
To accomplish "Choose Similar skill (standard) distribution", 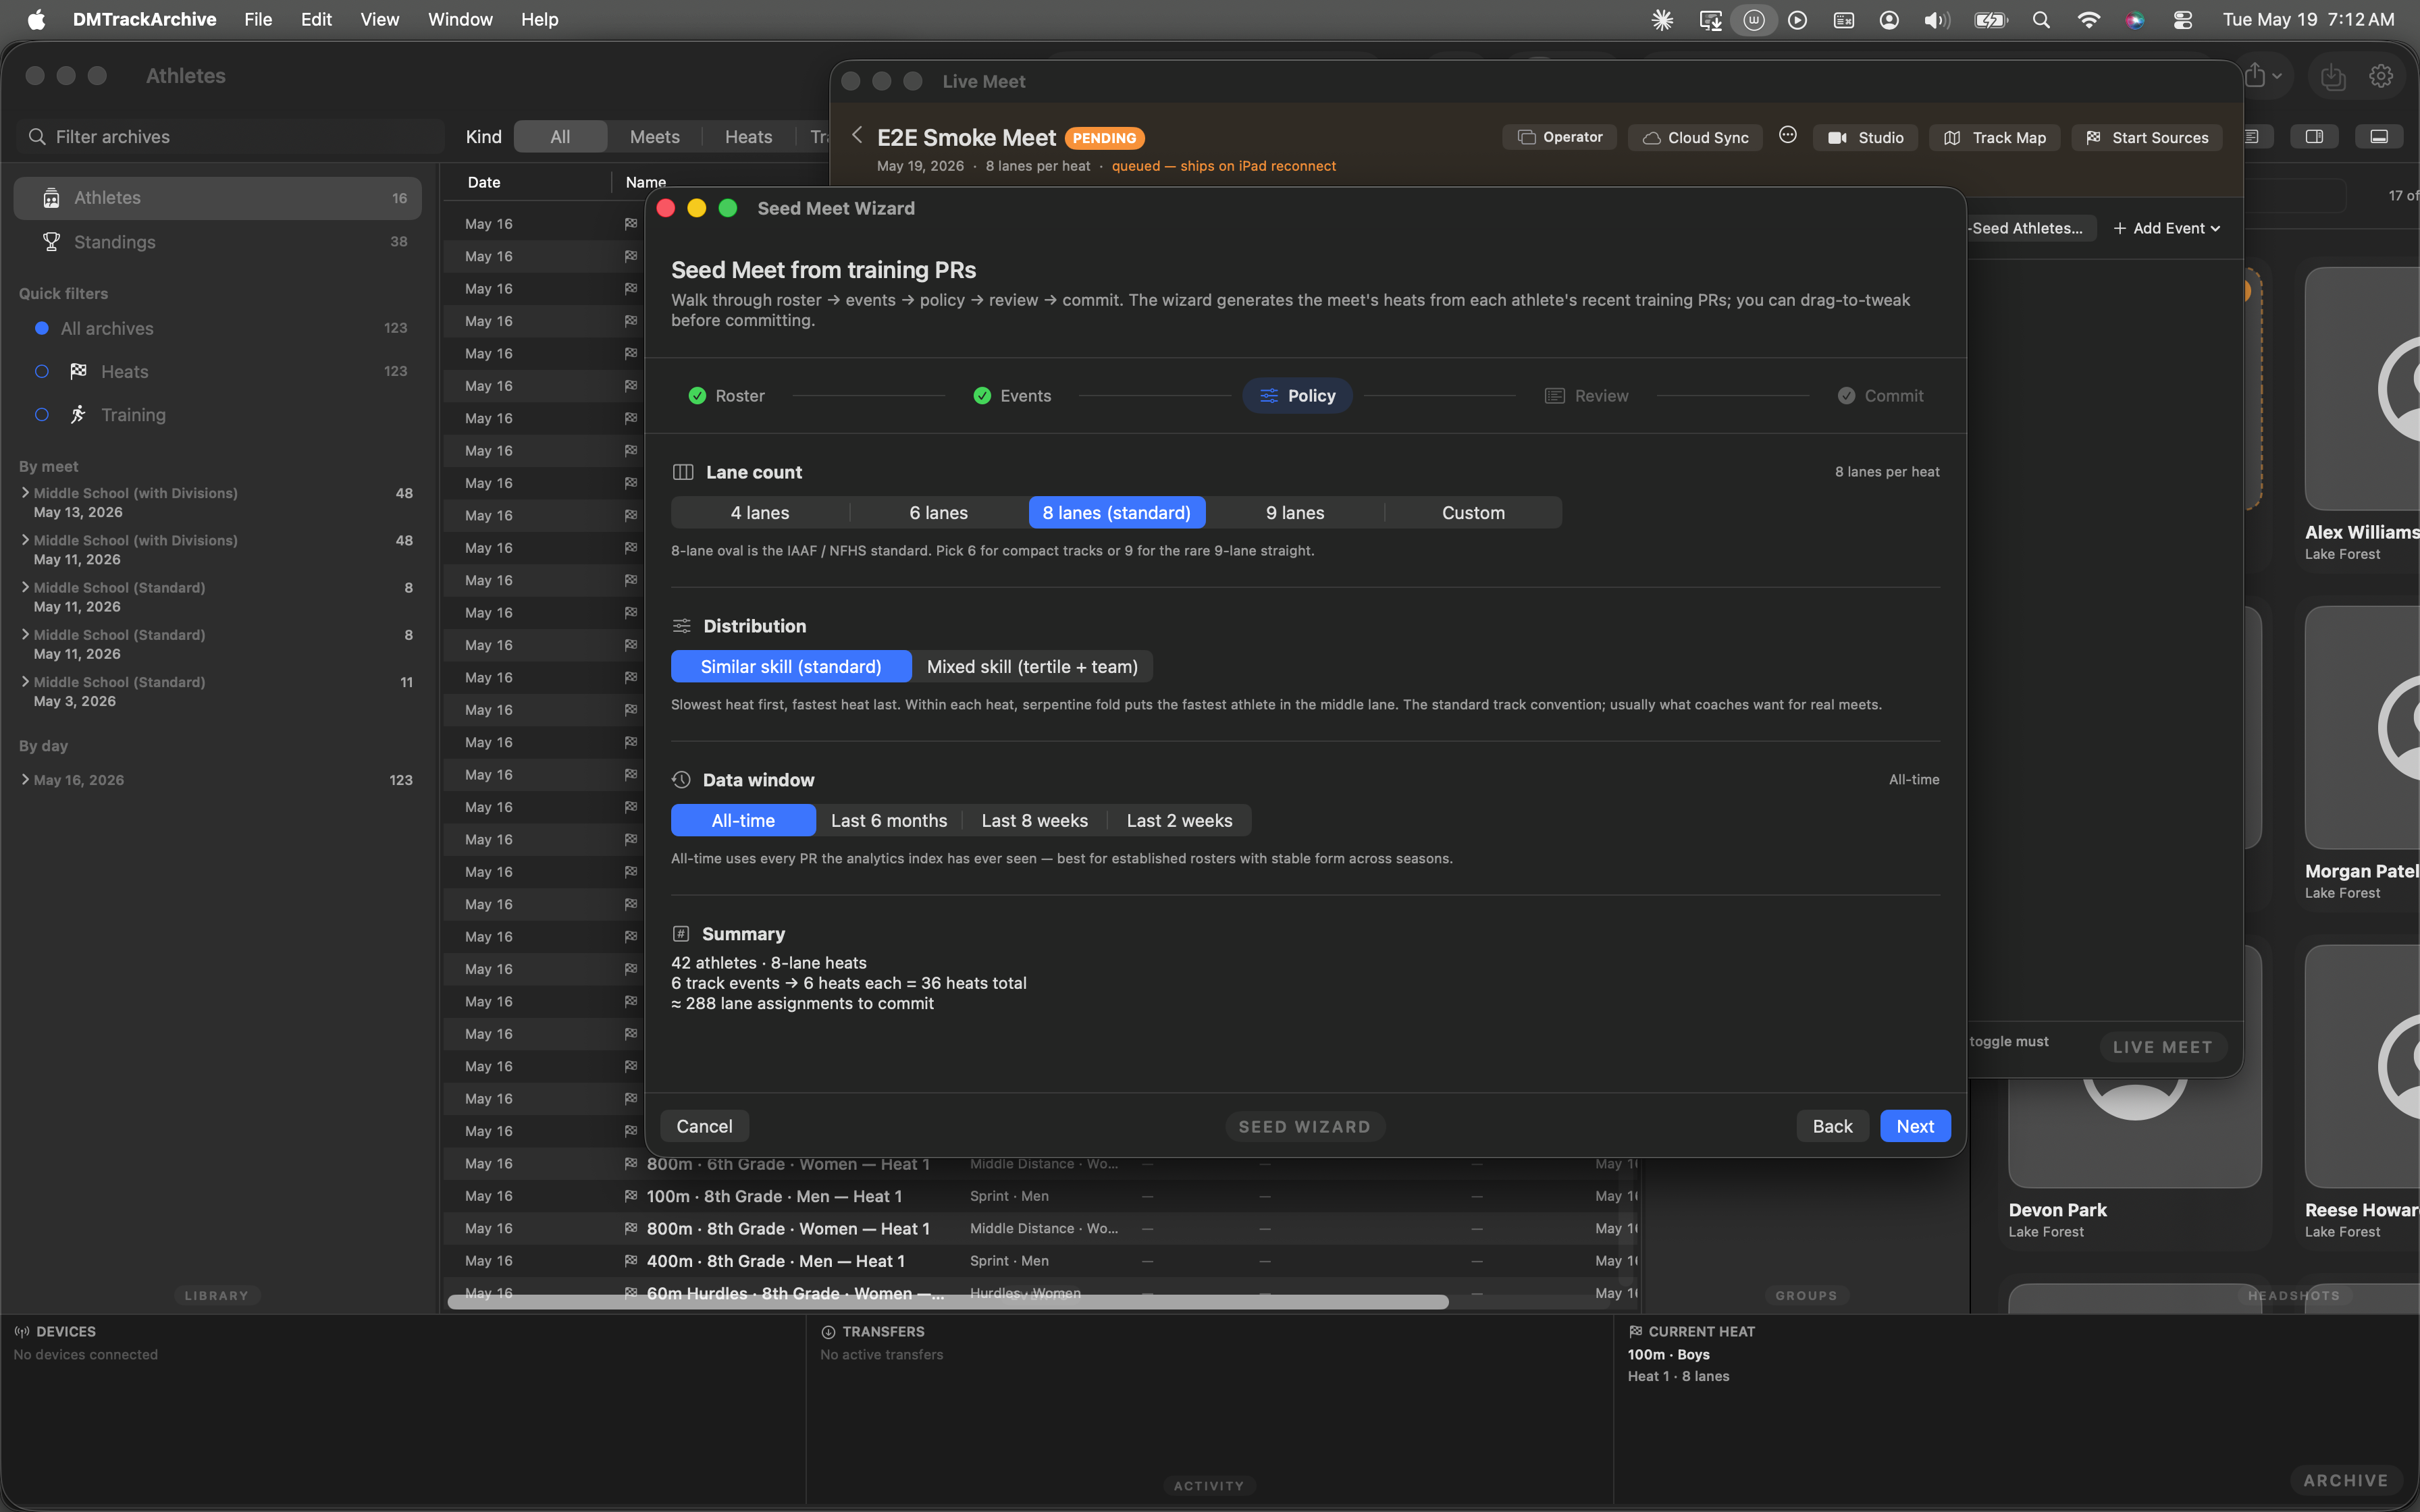I will [x=791, y=667].
